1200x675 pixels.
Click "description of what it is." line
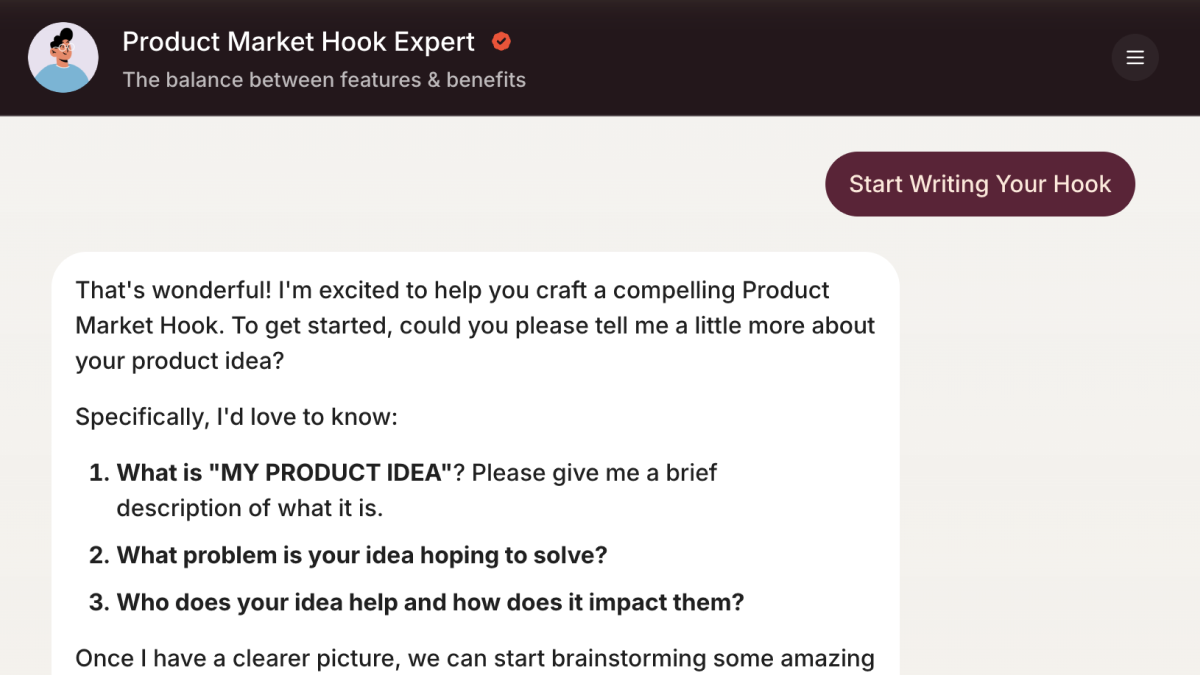point(249,508)
